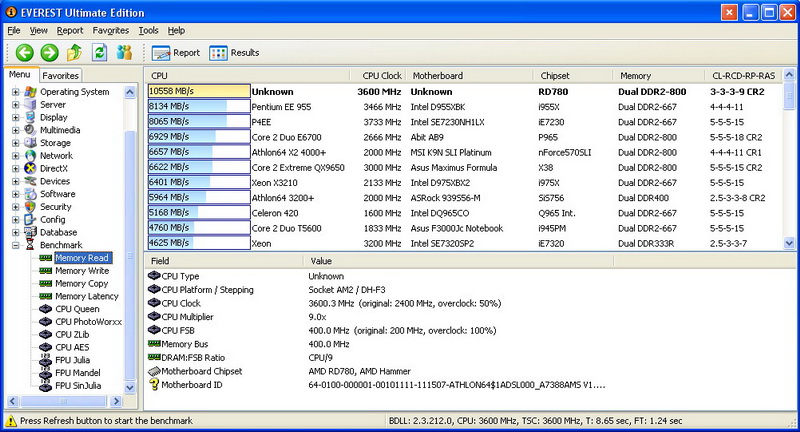Expand the Multimedia tree node
800x432 pixels.
16,130
